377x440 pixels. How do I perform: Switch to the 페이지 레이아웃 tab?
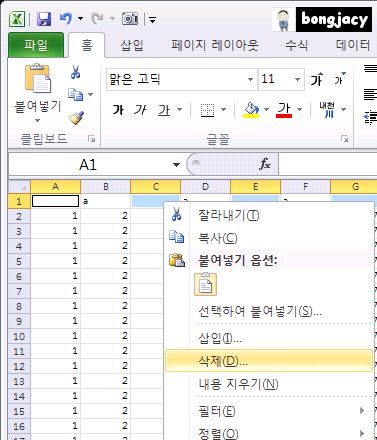(x=215, y=45)
